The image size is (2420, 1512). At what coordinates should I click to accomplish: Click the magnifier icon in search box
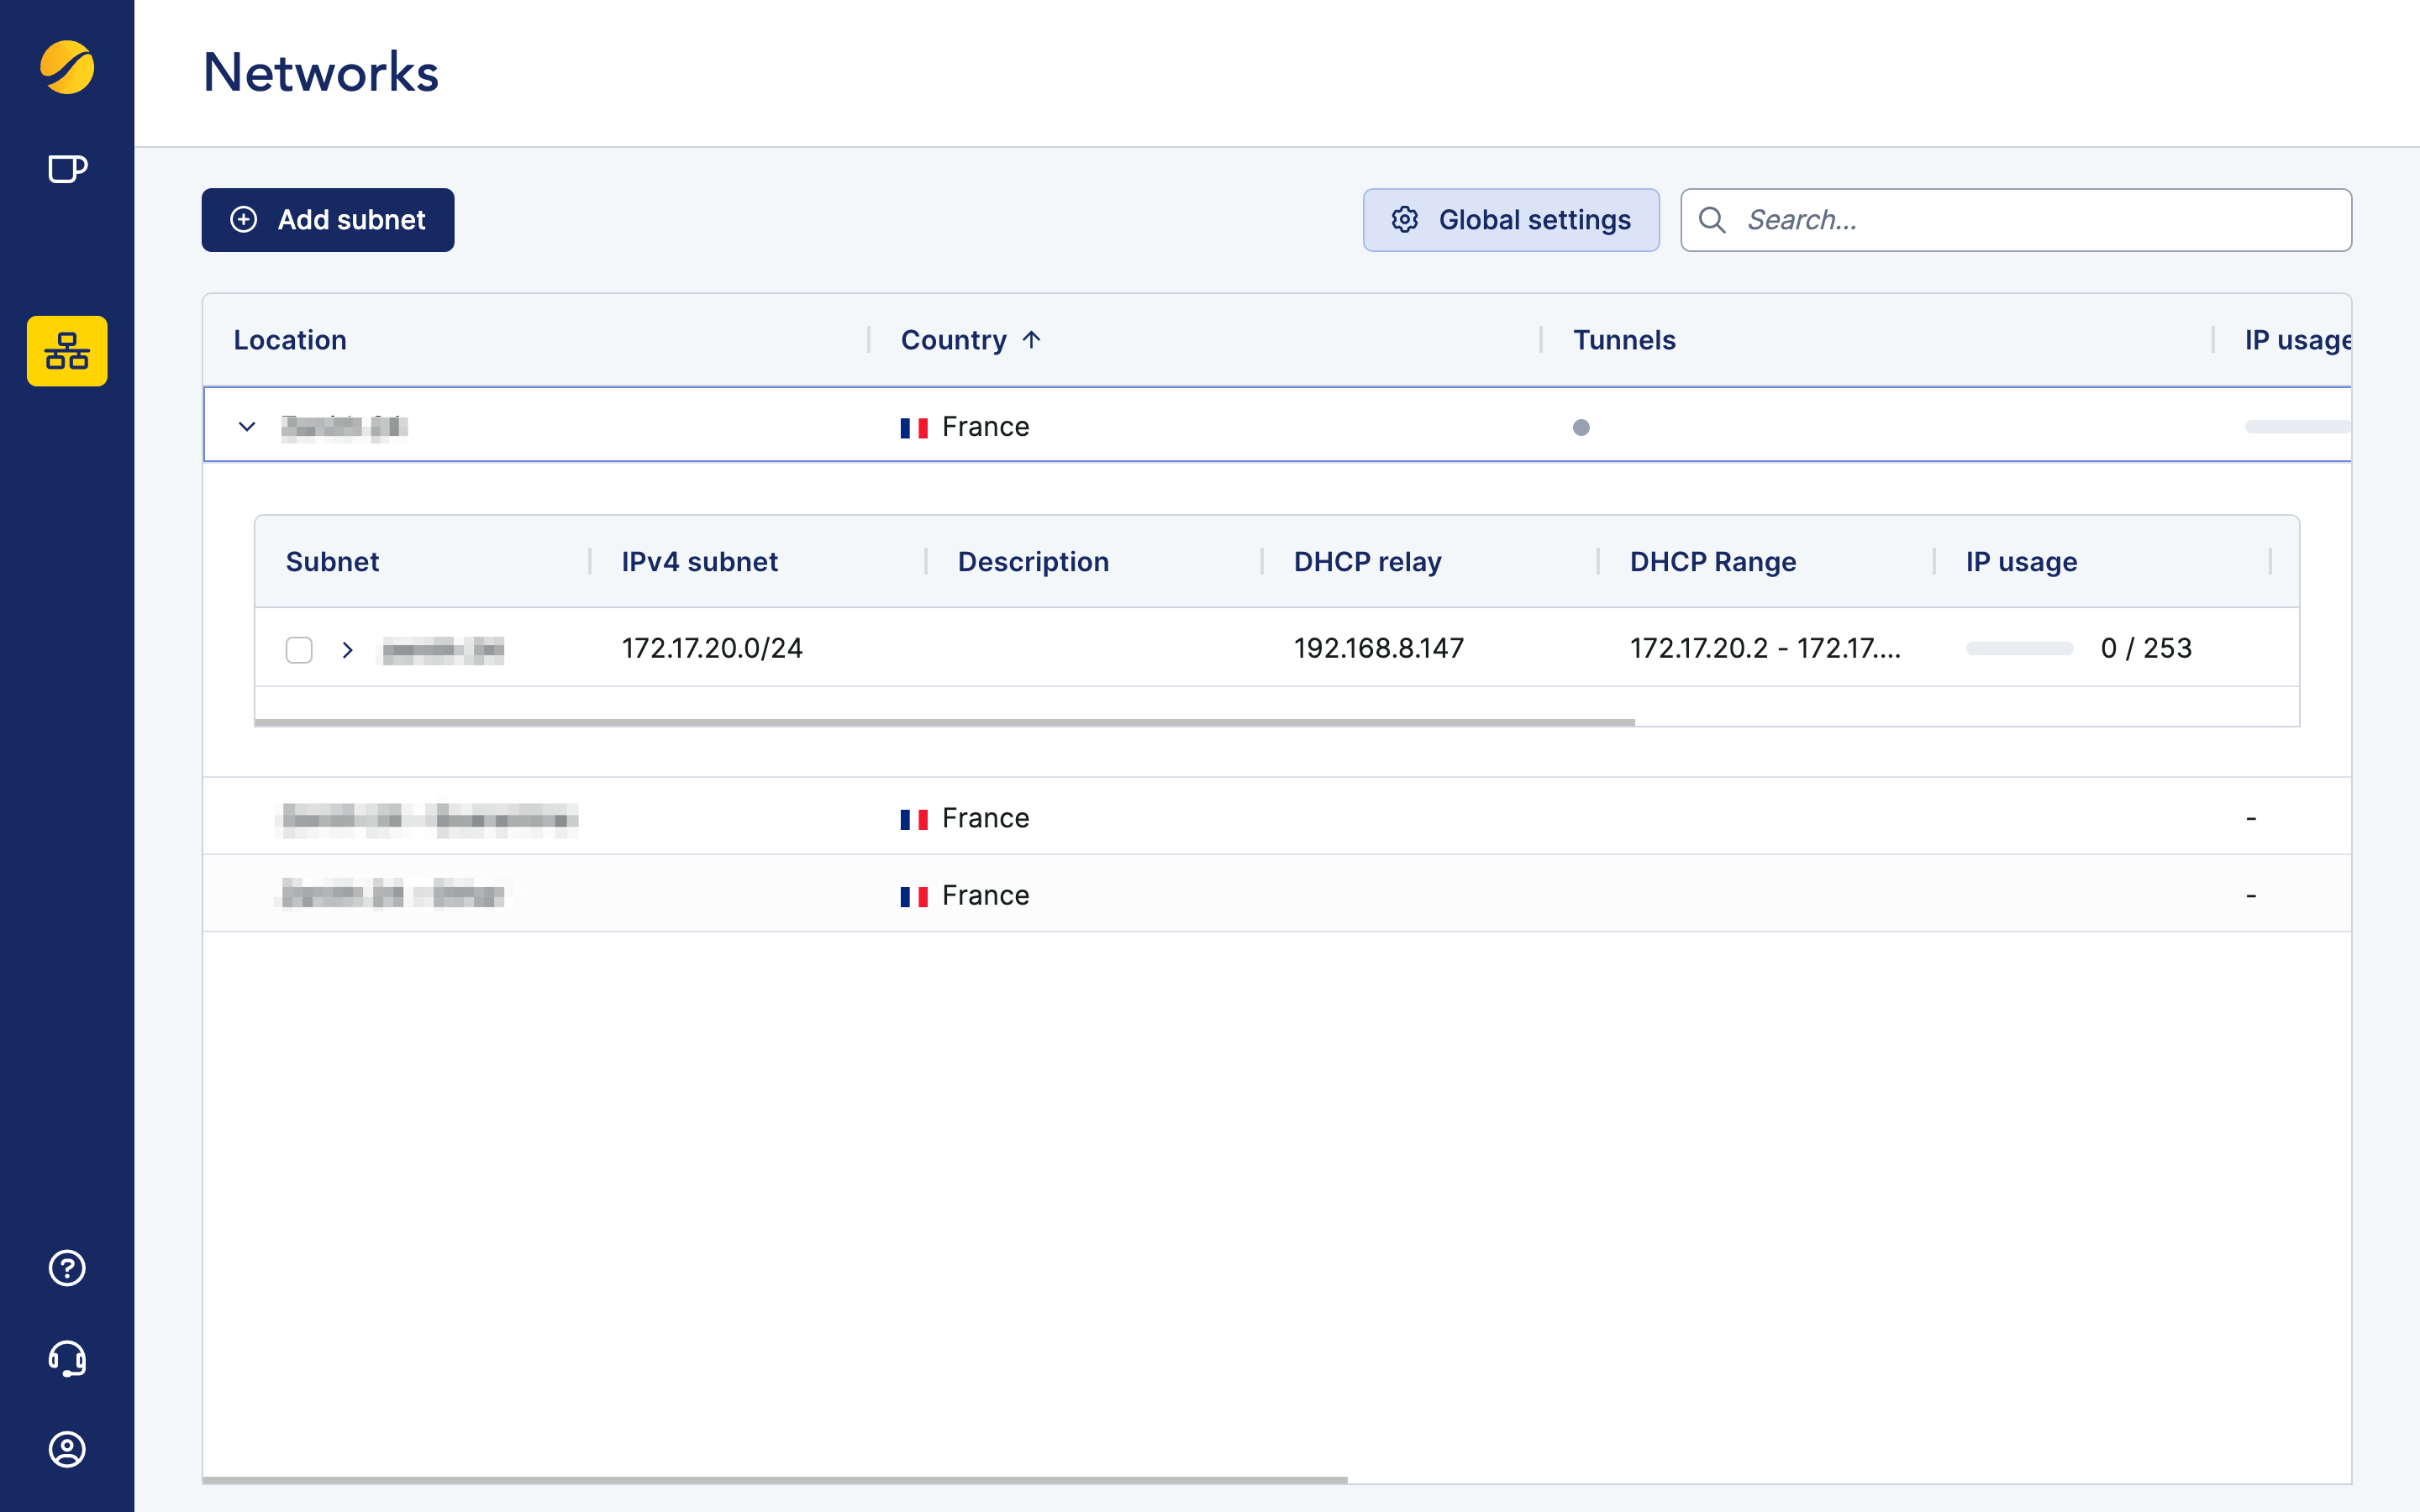click(1712, 220)
